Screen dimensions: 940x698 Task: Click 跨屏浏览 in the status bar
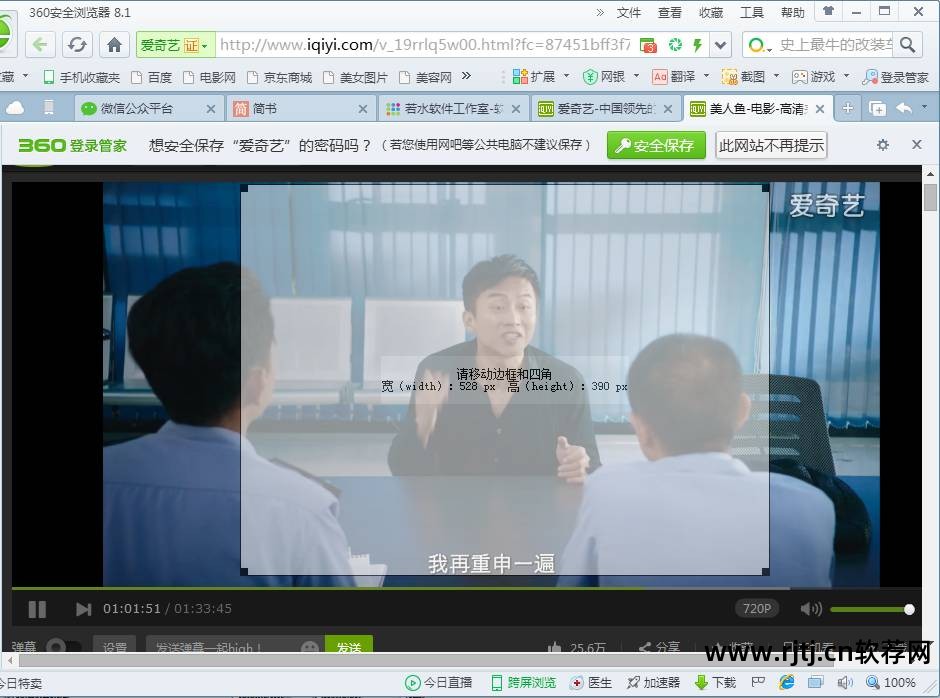tap(524, 682)
